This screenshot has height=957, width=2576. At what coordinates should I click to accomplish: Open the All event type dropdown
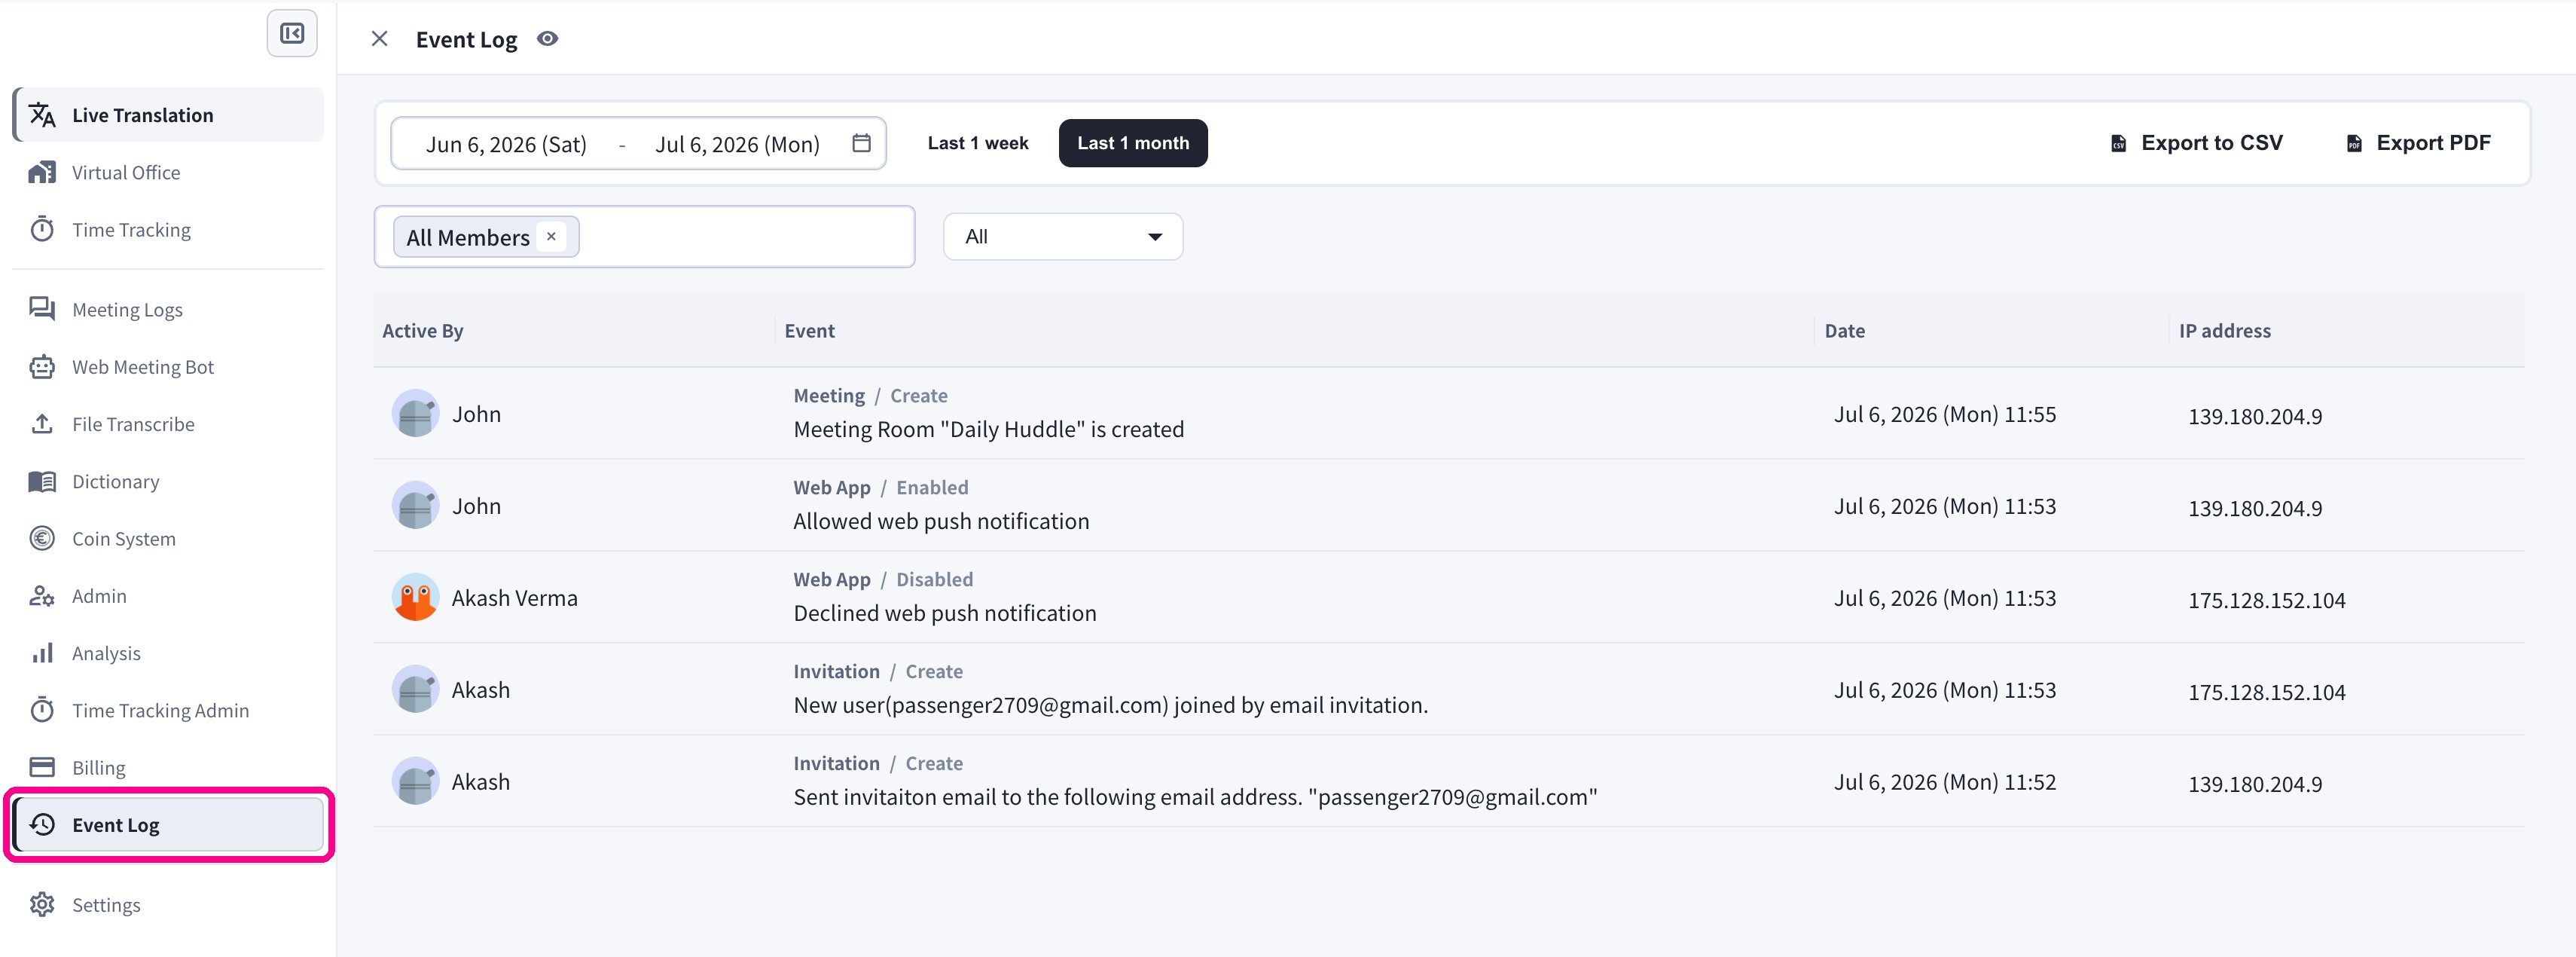tap(1063, 237)
